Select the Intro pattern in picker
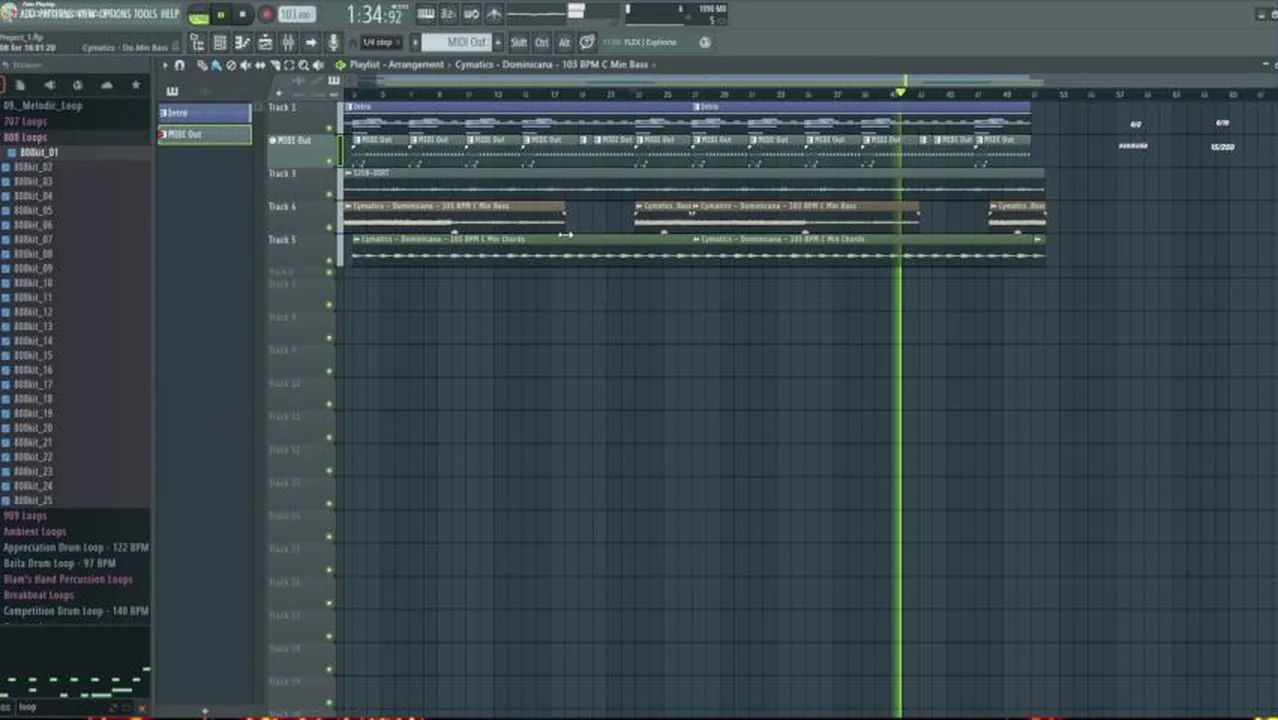Image resolution: width=1278 pixels, height=720 pixels. [x=205, y=113]
